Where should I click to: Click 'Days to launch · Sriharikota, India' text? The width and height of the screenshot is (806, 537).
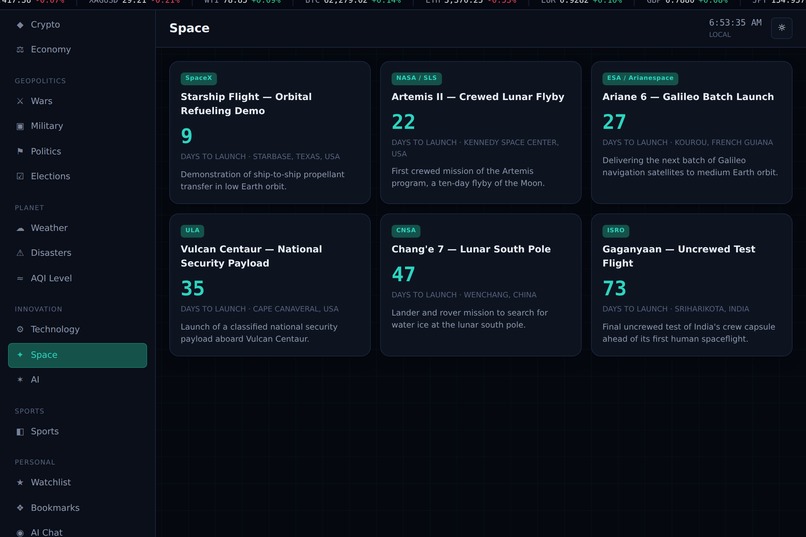tap(675, 309)
